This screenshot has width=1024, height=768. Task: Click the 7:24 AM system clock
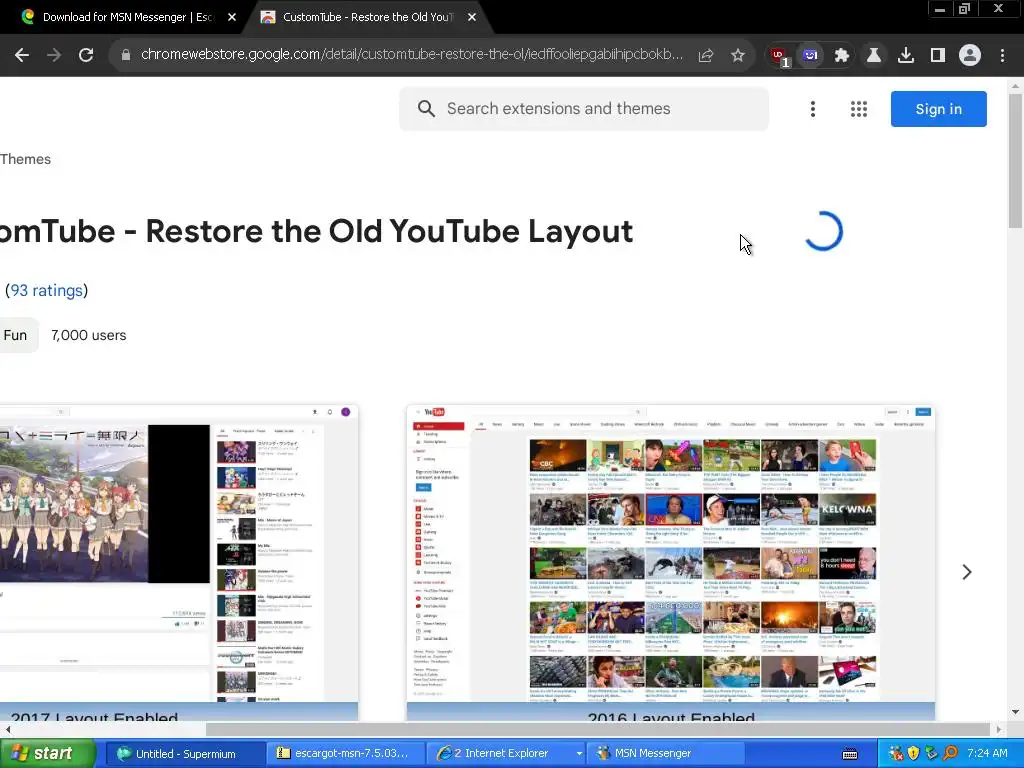coord(987,754)
